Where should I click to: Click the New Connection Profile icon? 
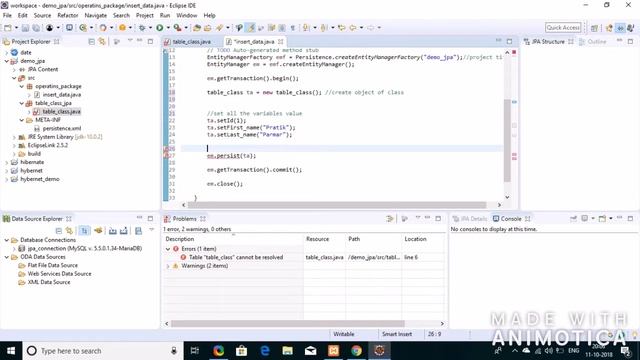98,231
